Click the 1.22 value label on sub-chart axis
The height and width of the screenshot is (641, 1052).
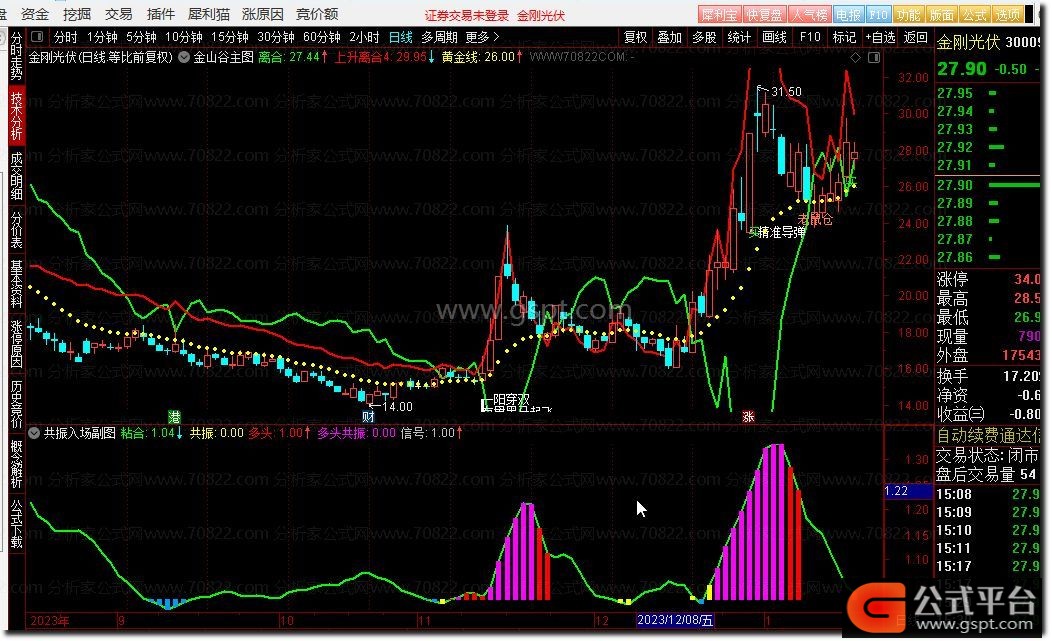(908, 491)
